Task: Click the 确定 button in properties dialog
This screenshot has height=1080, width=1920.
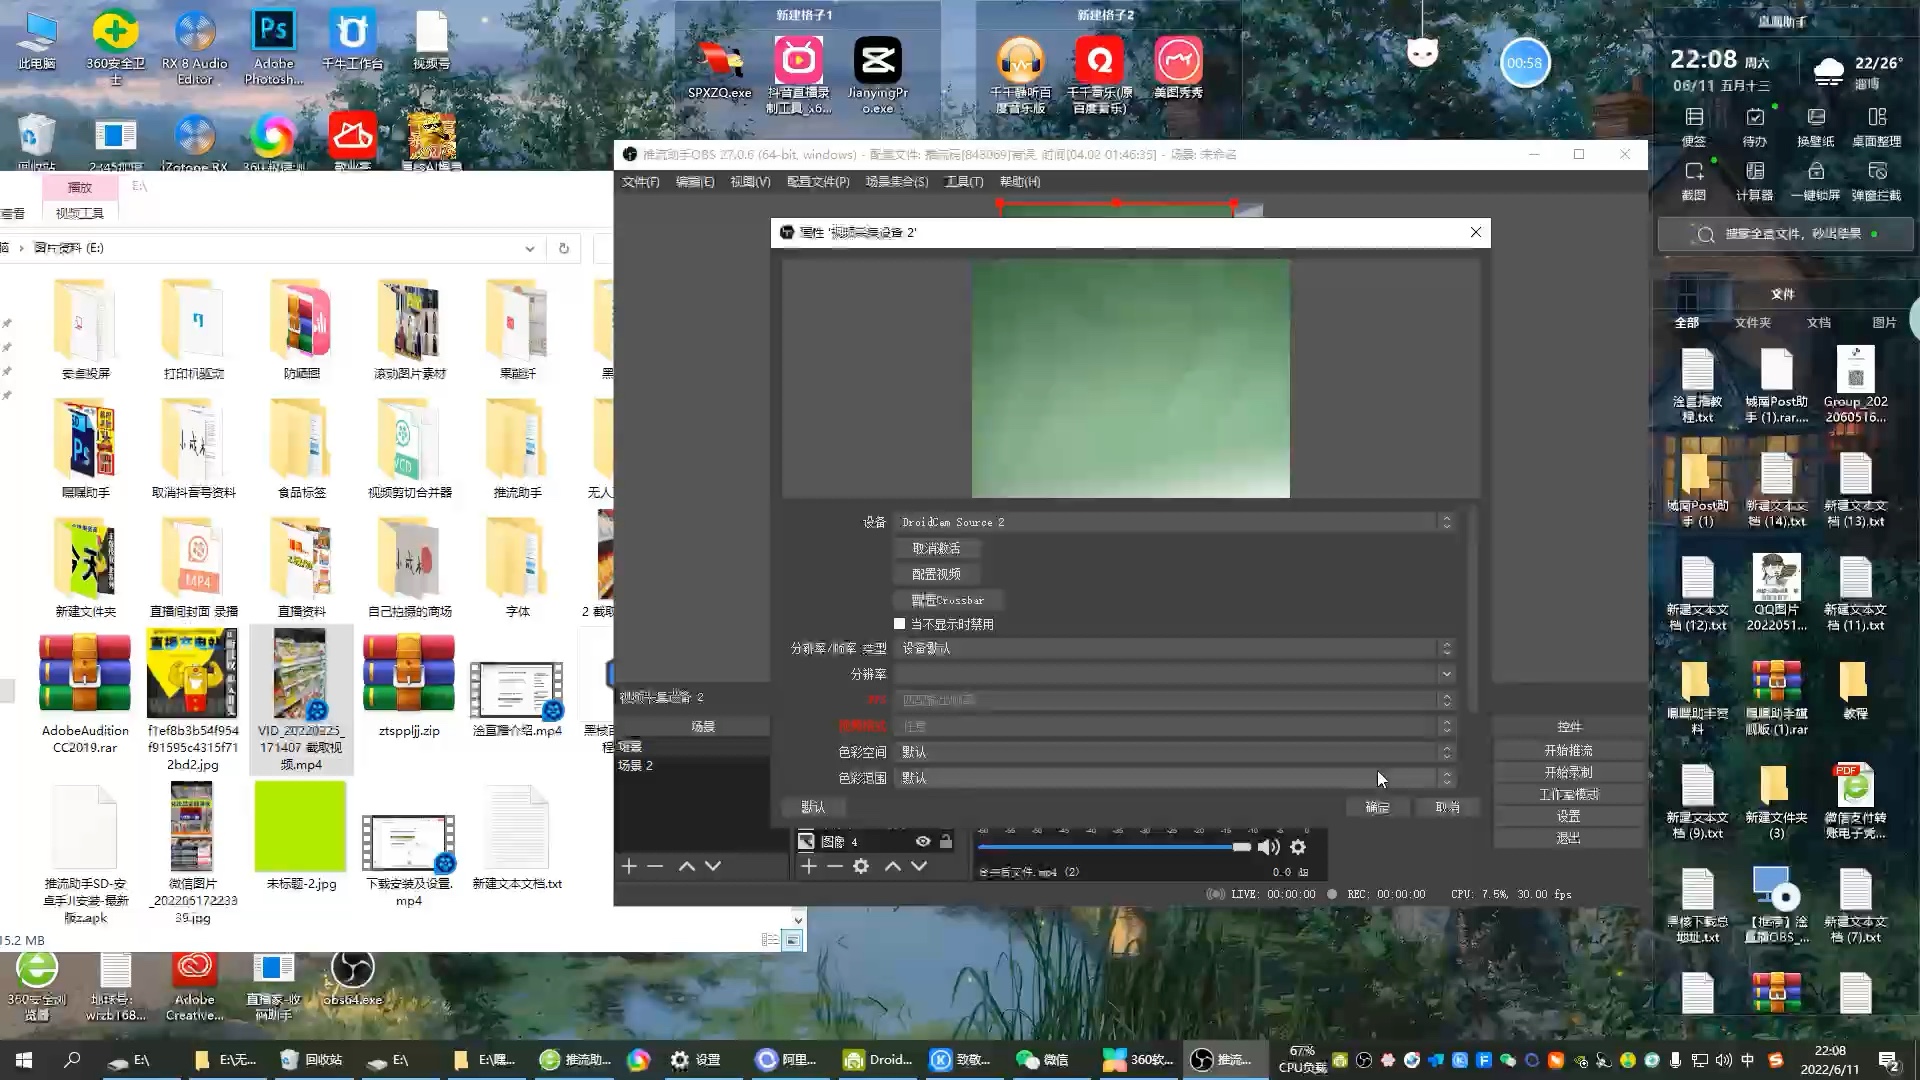Action: pyautogui.click(x=1377, y=807)
